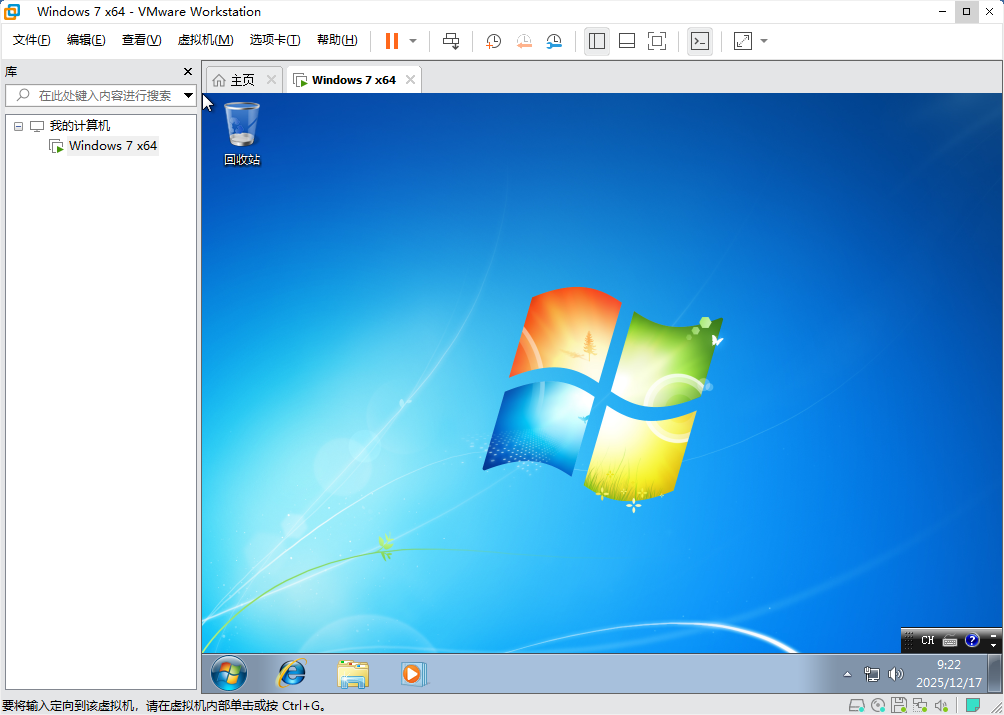Open the 选项卡(T) menu

275,40
